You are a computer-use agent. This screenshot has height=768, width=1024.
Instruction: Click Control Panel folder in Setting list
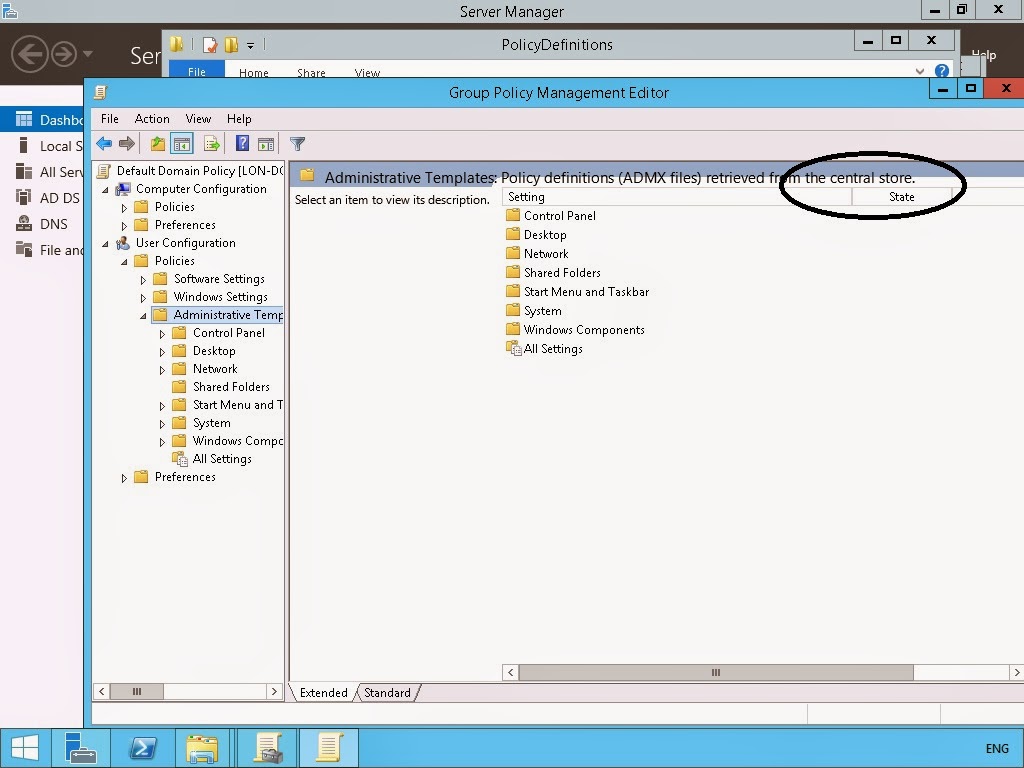(x=551, y=216)
